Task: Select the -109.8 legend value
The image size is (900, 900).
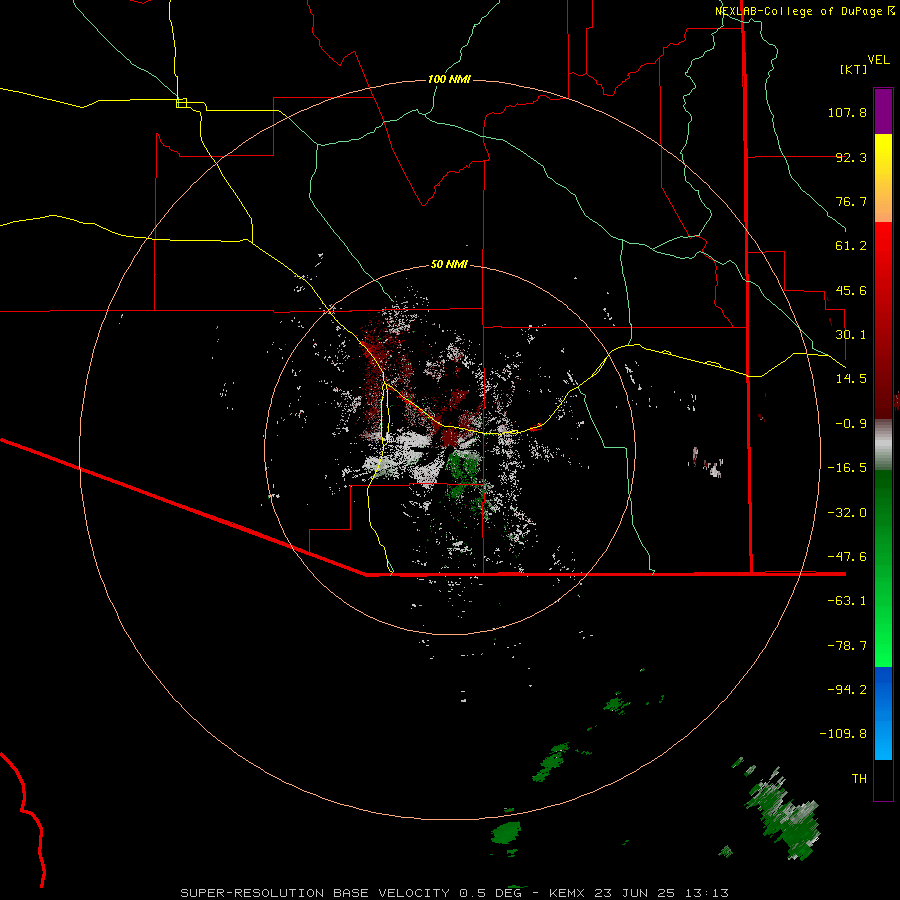Action: point(843,734)
